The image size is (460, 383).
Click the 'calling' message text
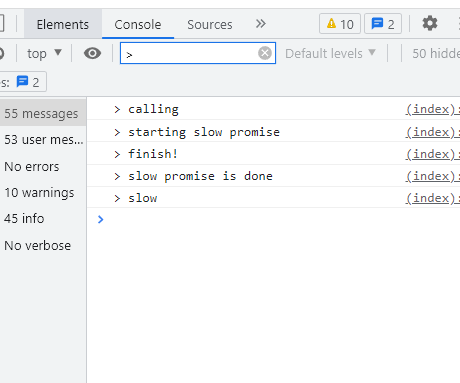[x=153, y=109]
